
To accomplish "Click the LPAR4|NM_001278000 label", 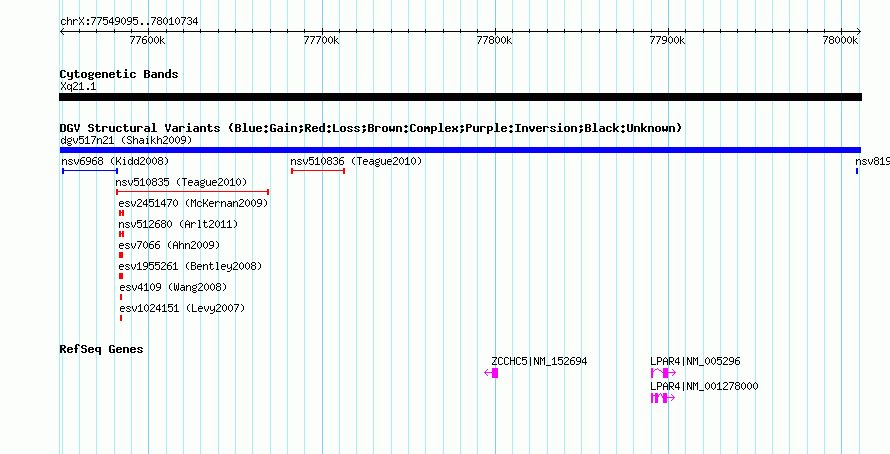I will (x=704, y=386).
